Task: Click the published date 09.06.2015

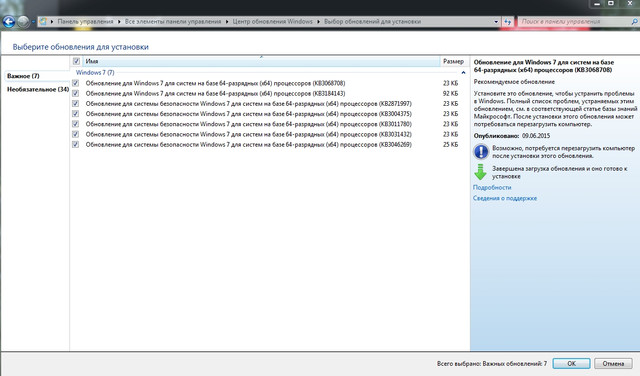Action: pos(536,136)
